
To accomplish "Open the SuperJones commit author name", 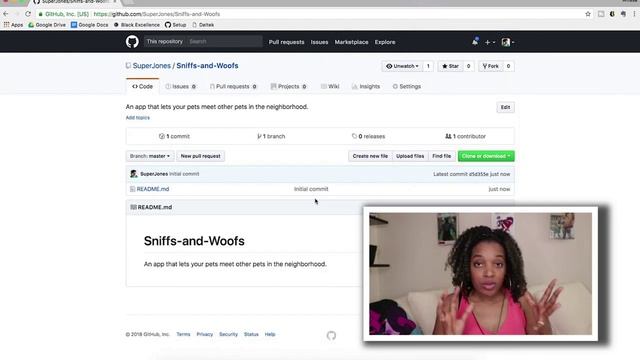I will pyautogui.click(x=154, y=174).
